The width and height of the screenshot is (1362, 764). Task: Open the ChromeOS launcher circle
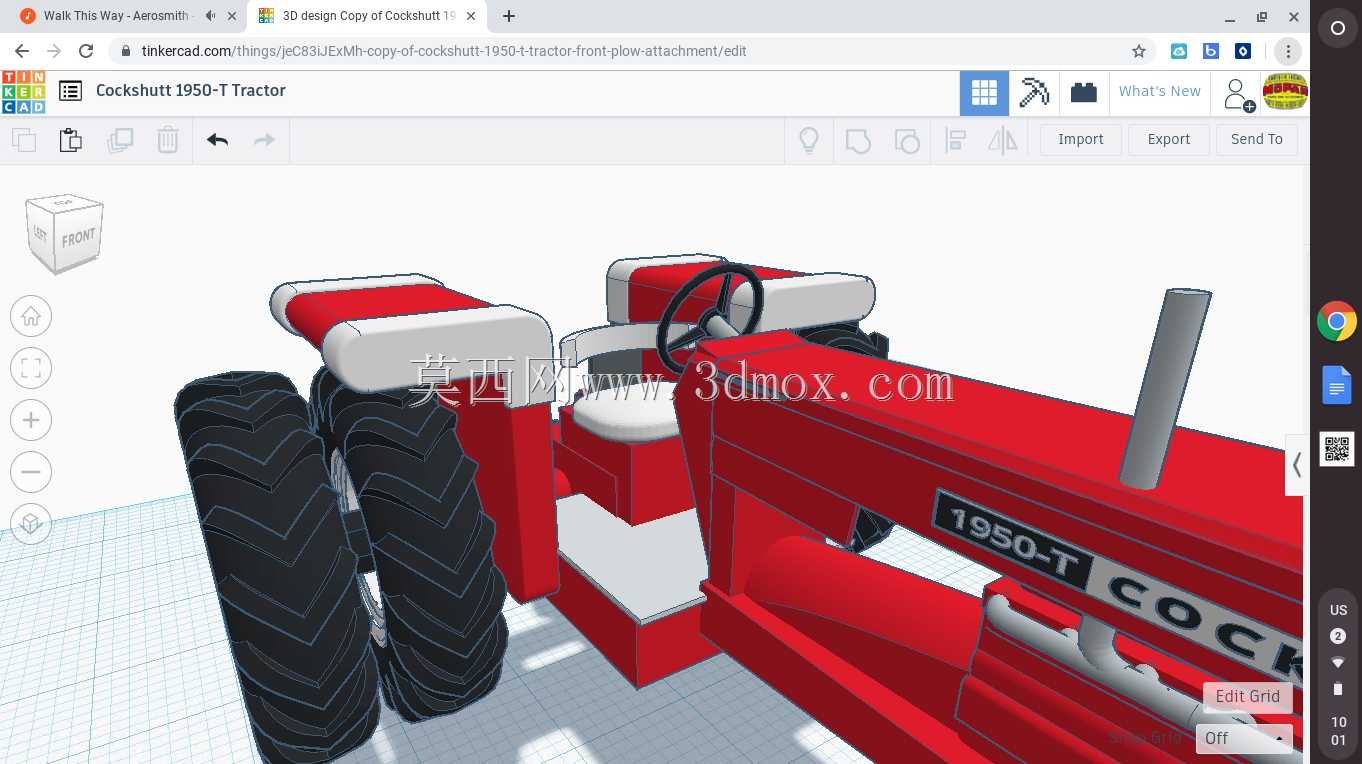tap(1337, 29)
